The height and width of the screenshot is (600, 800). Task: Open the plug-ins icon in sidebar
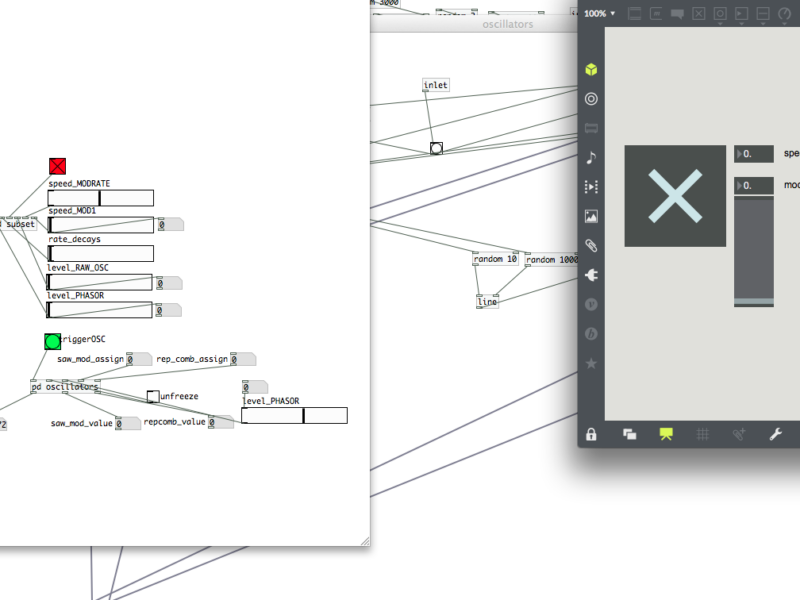[x=591, y=274]
